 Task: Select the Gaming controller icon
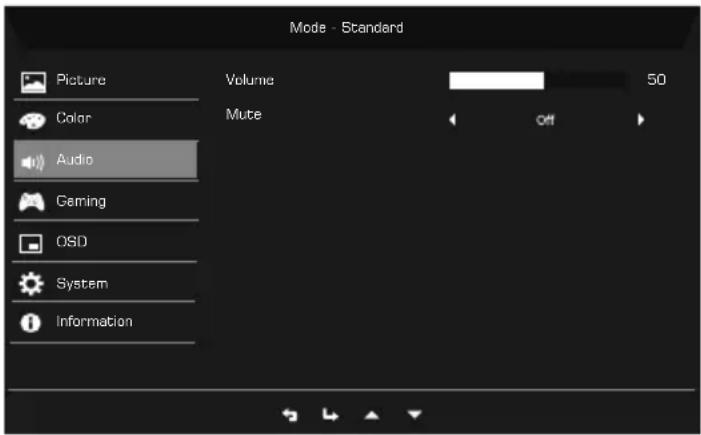[x=32, y=202]
